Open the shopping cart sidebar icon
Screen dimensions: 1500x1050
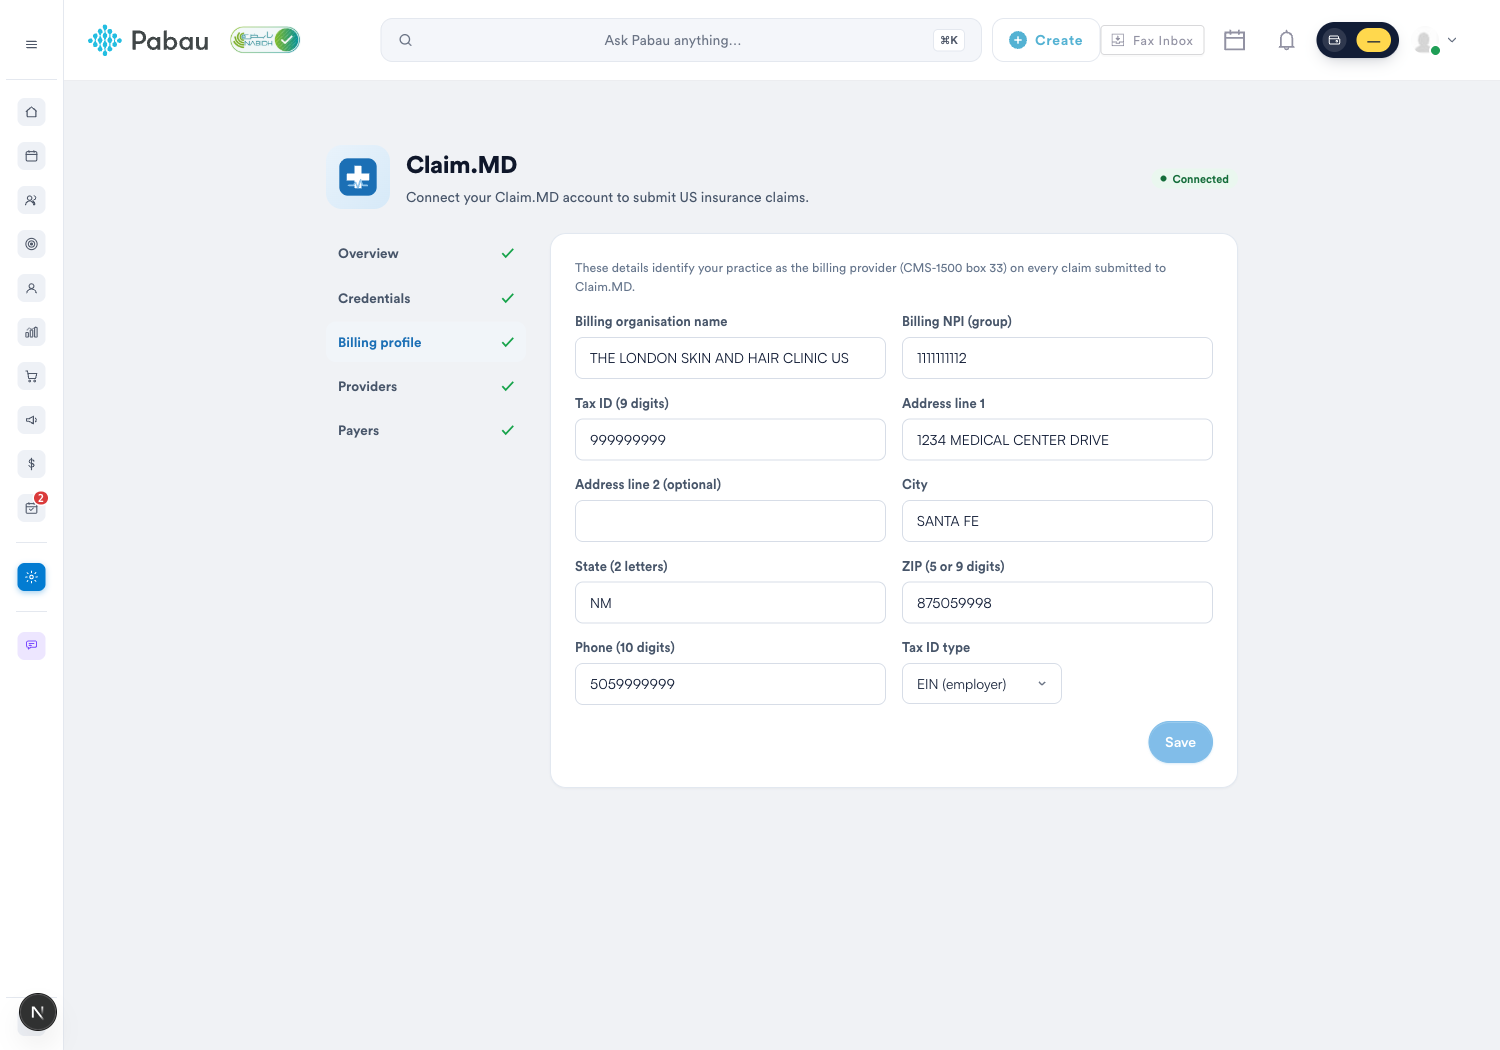point(31,376)
